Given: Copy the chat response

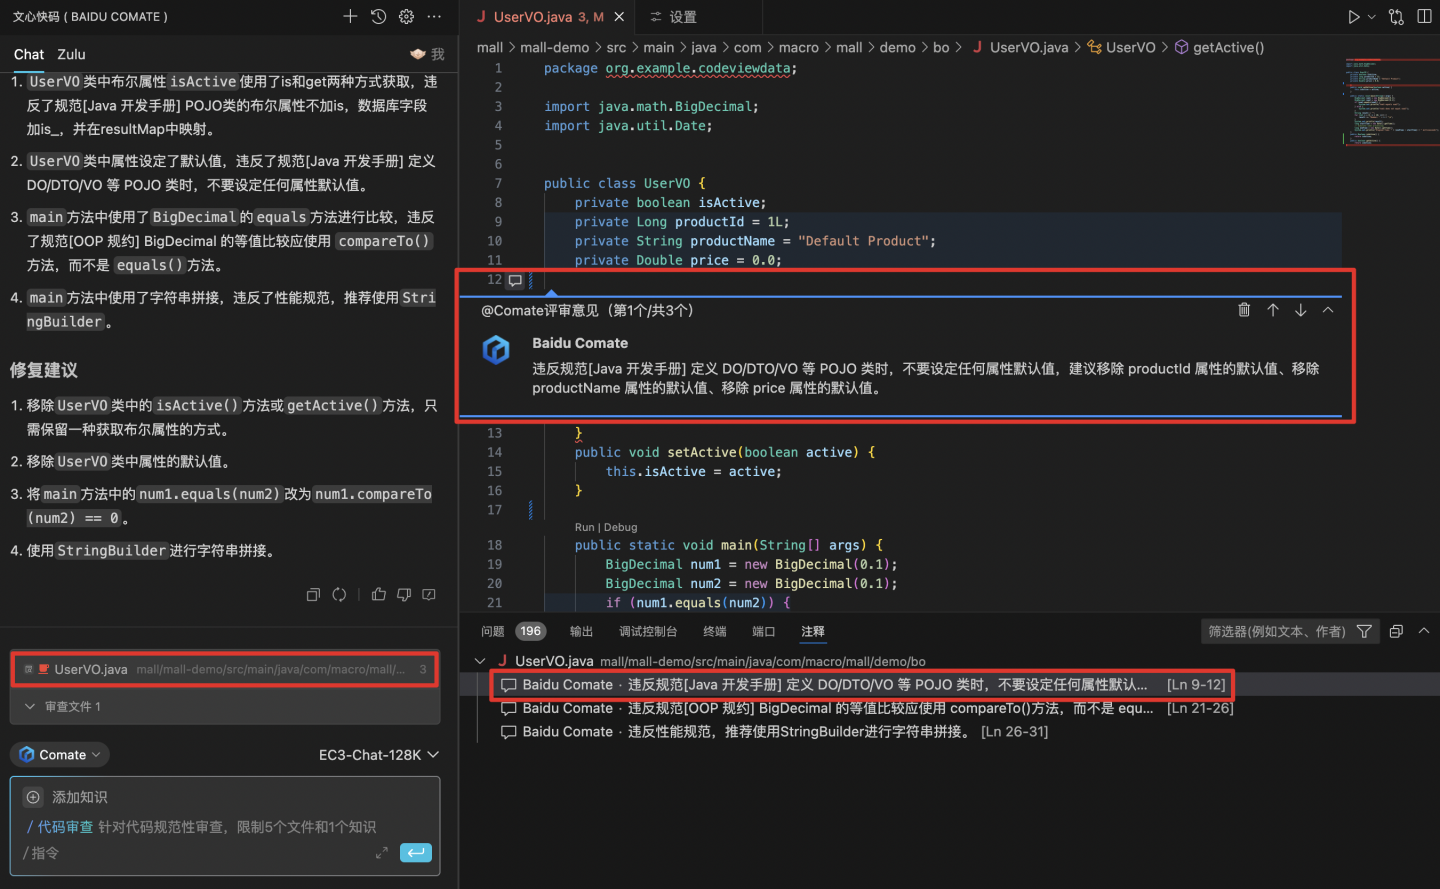Looking at the screenshot, I should coord(313,594).
